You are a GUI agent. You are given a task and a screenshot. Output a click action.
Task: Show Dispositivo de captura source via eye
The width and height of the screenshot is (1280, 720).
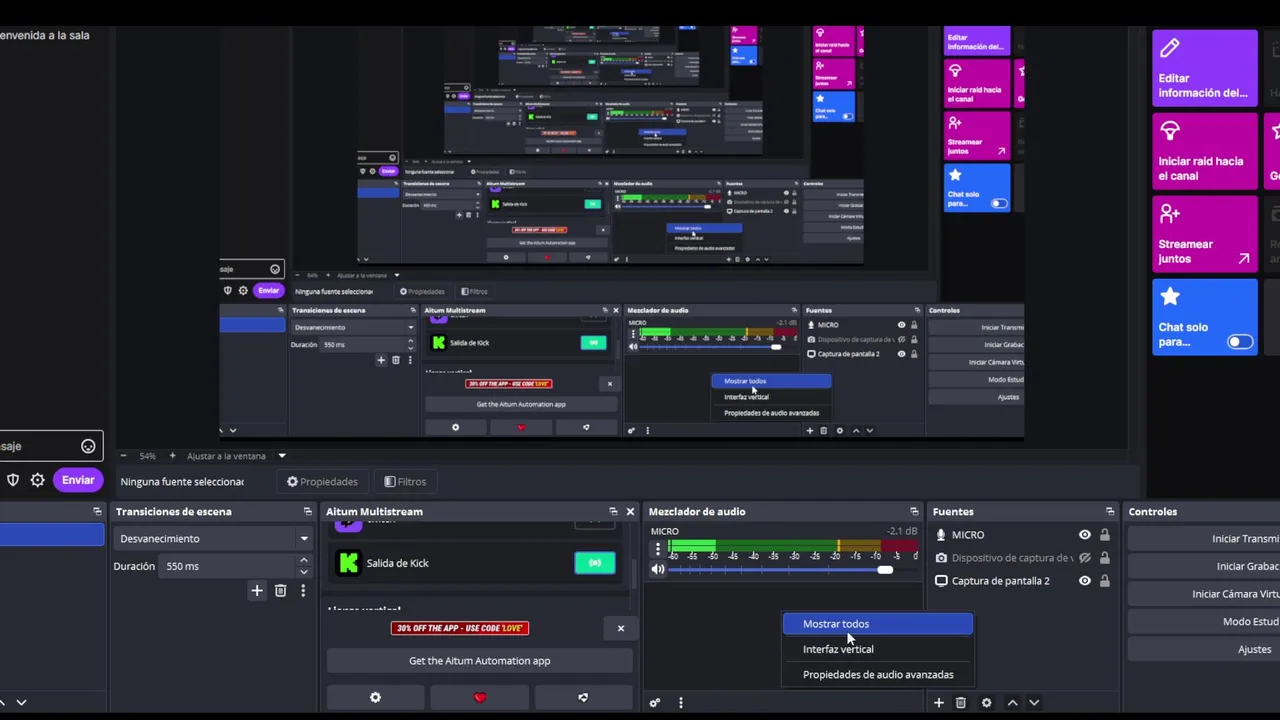(1084, 558)
